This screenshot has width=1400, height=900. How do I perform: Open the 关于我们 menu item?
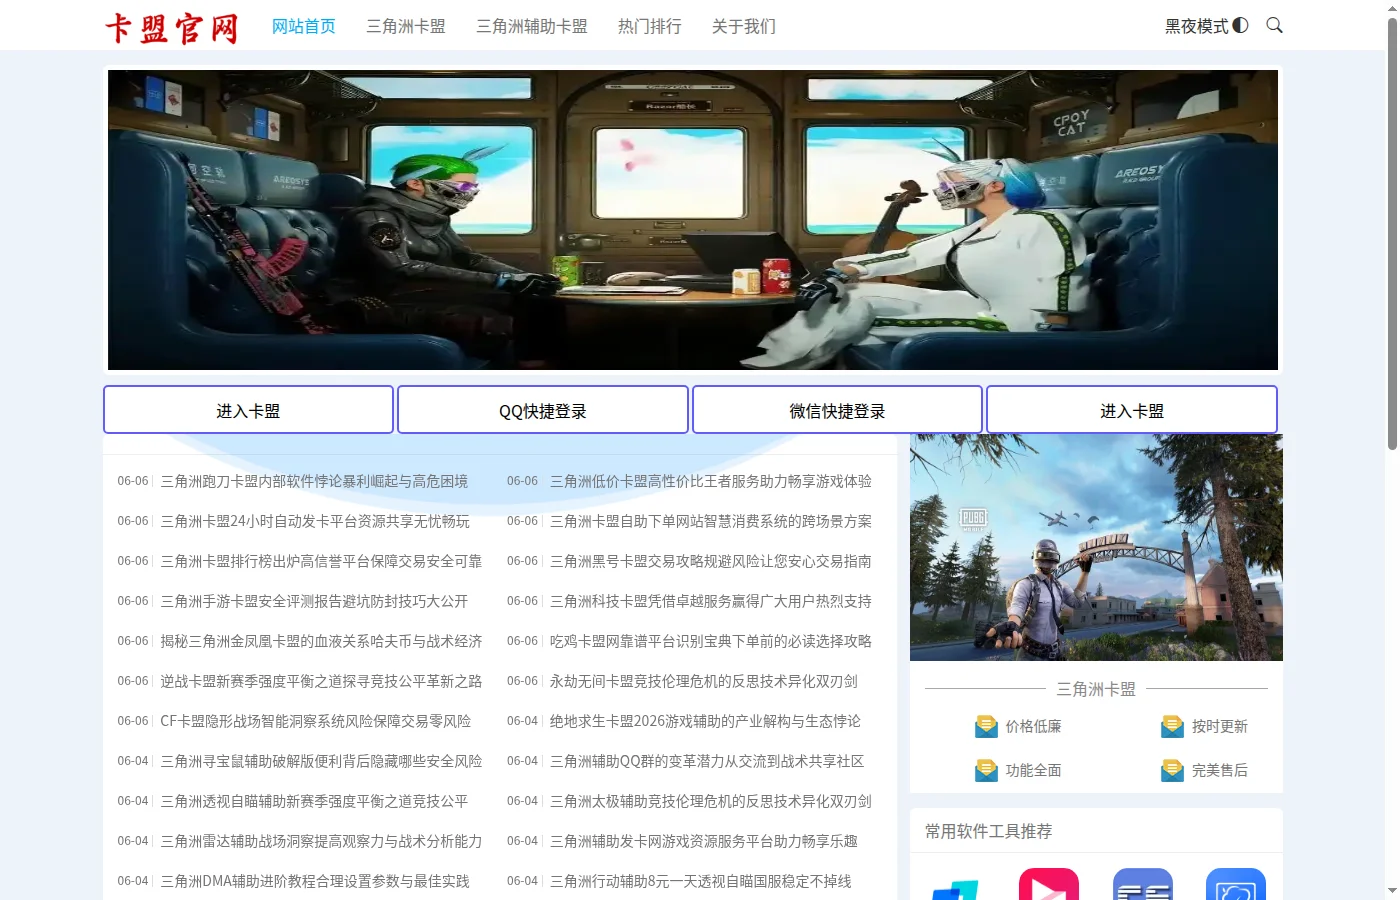coord(744,26)
